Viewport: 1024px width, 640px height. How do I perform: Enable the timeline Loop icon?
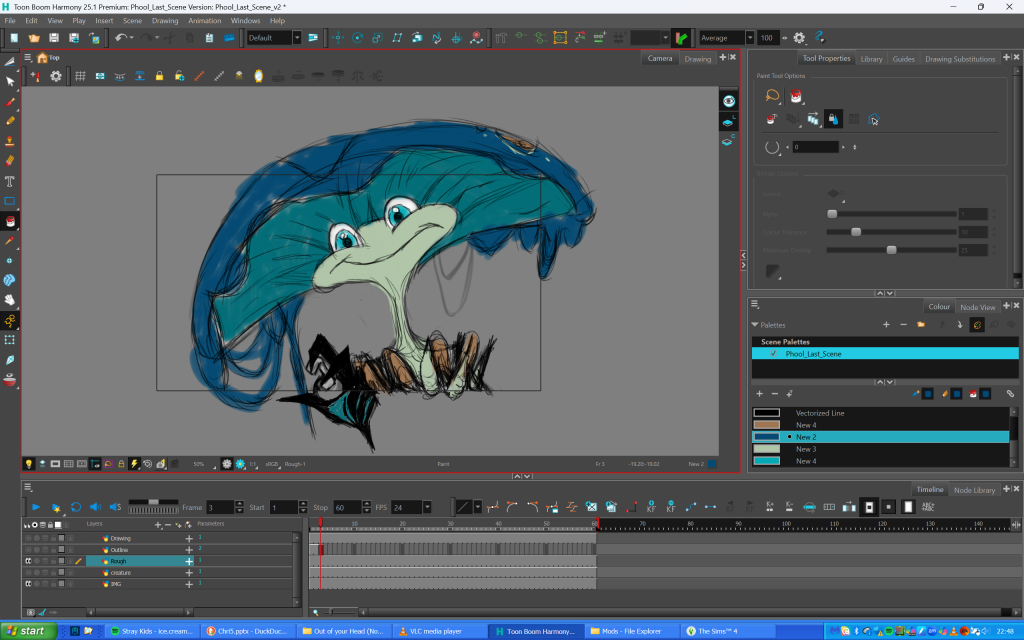[x=76, y=507]
